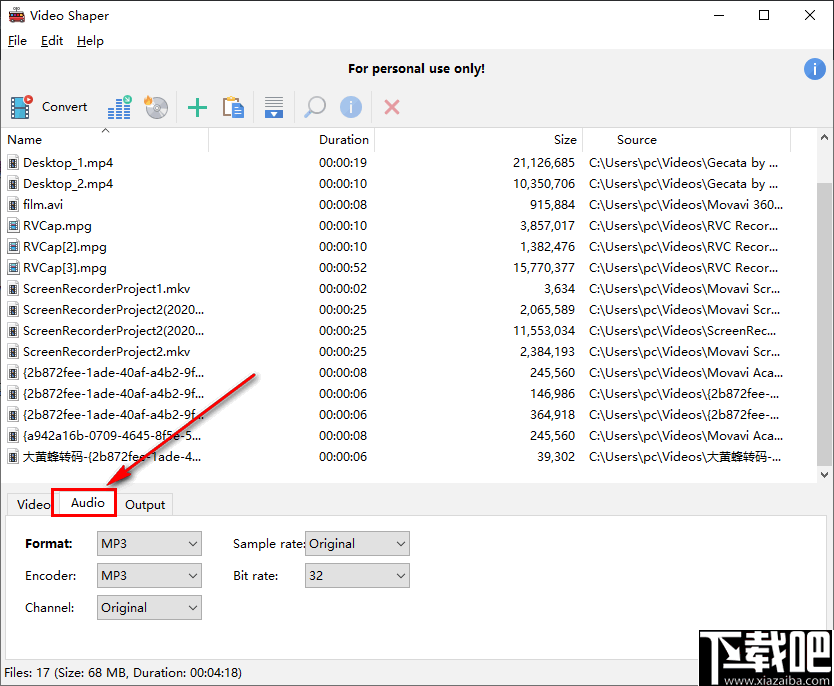Screen dimensions: 834x686
Task: Switch to the Video tab
Action: click(33, 504)
